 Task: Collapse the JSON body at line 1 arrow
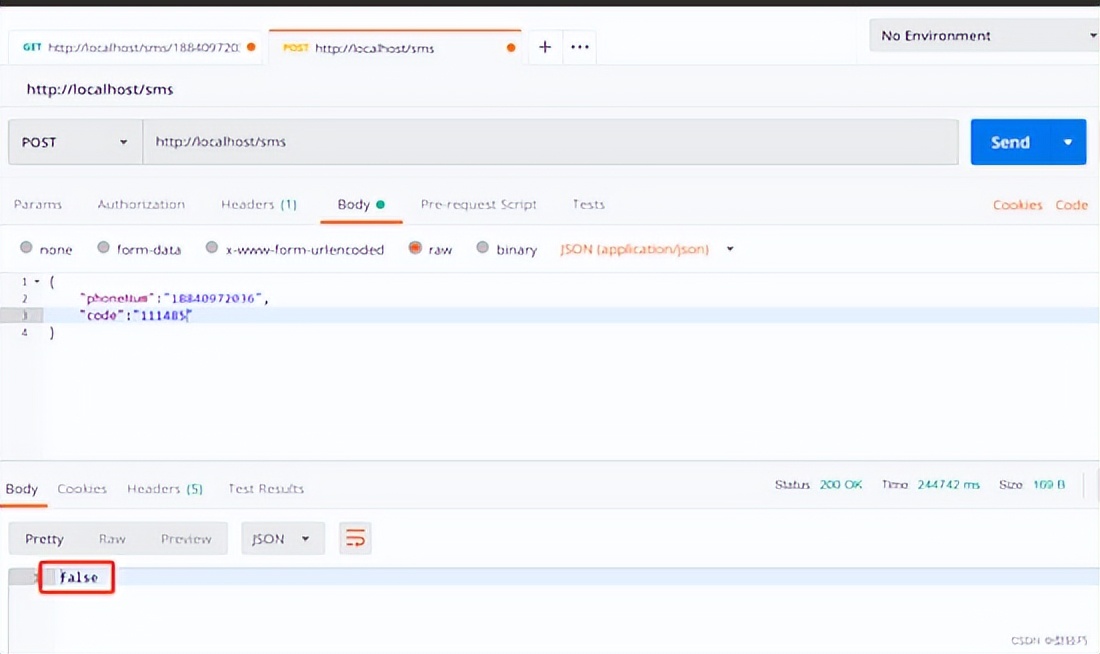tap(37, 281)
